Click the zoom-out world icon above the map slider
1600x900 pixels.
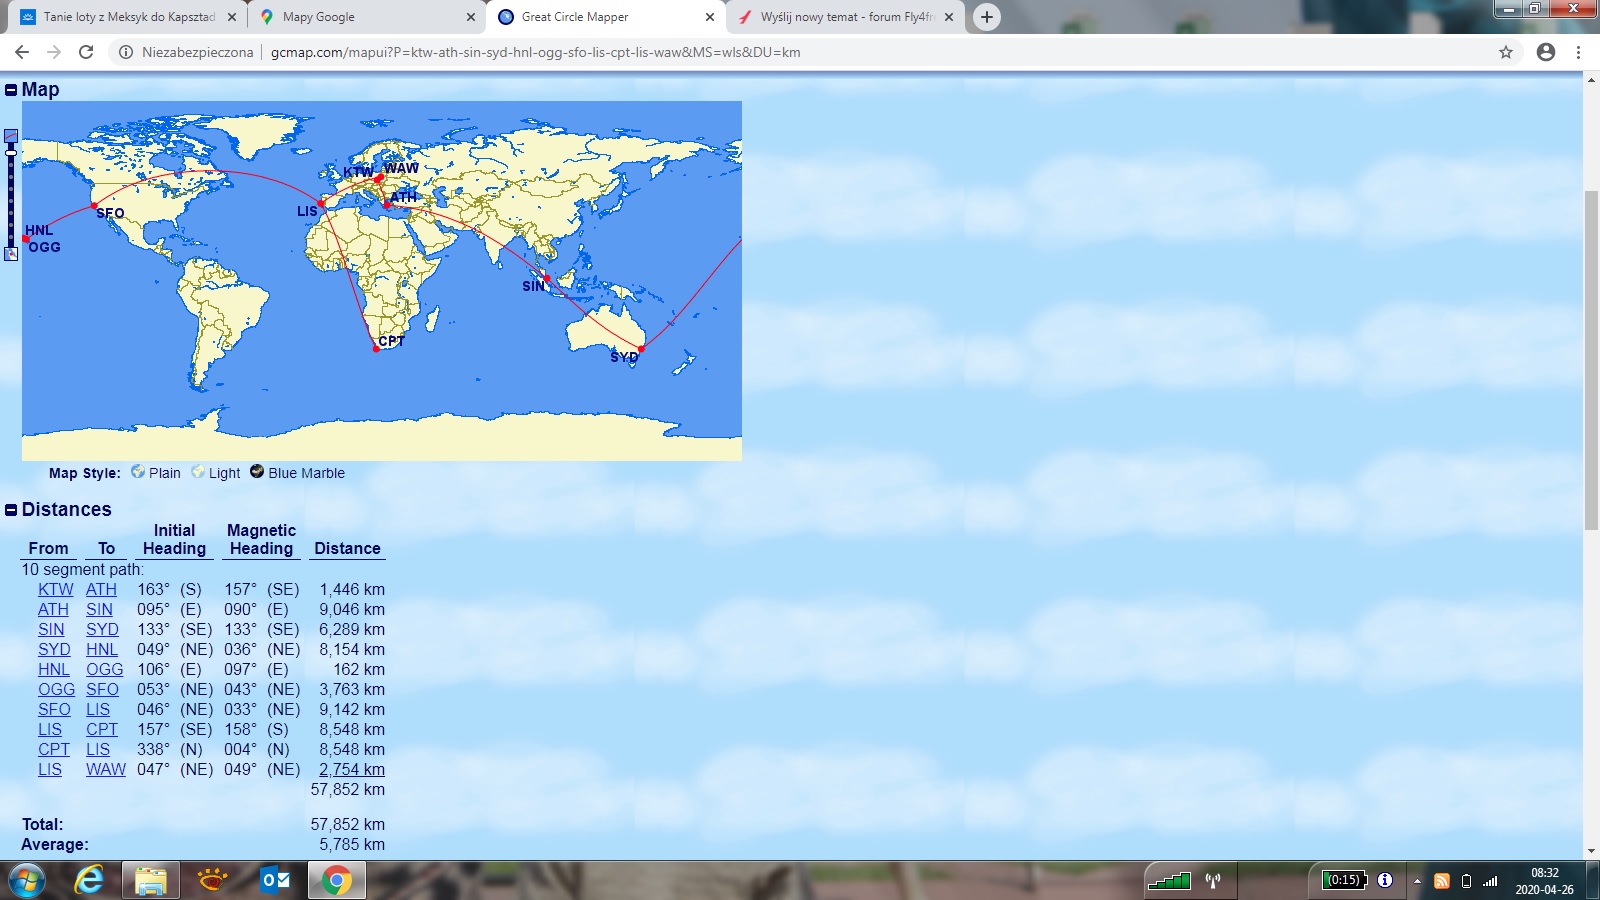point(11,135)
